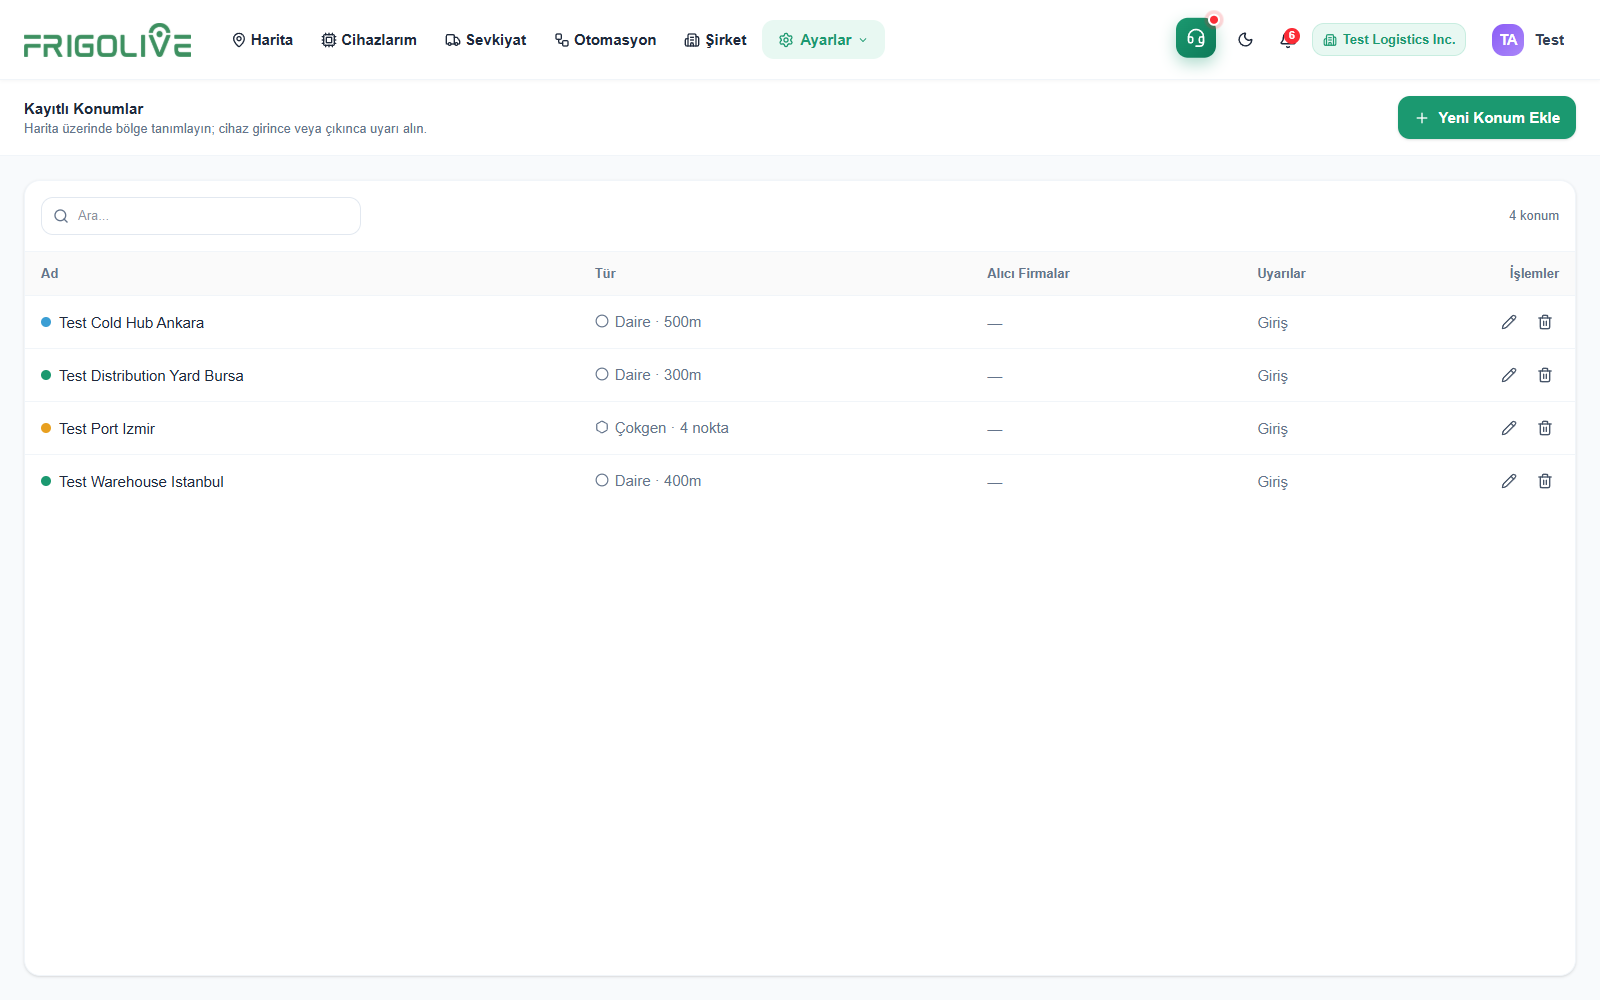1600x1000 pixels.
Task: Open the Sevkiyat shipments tab
Action: tap(486, 40)
